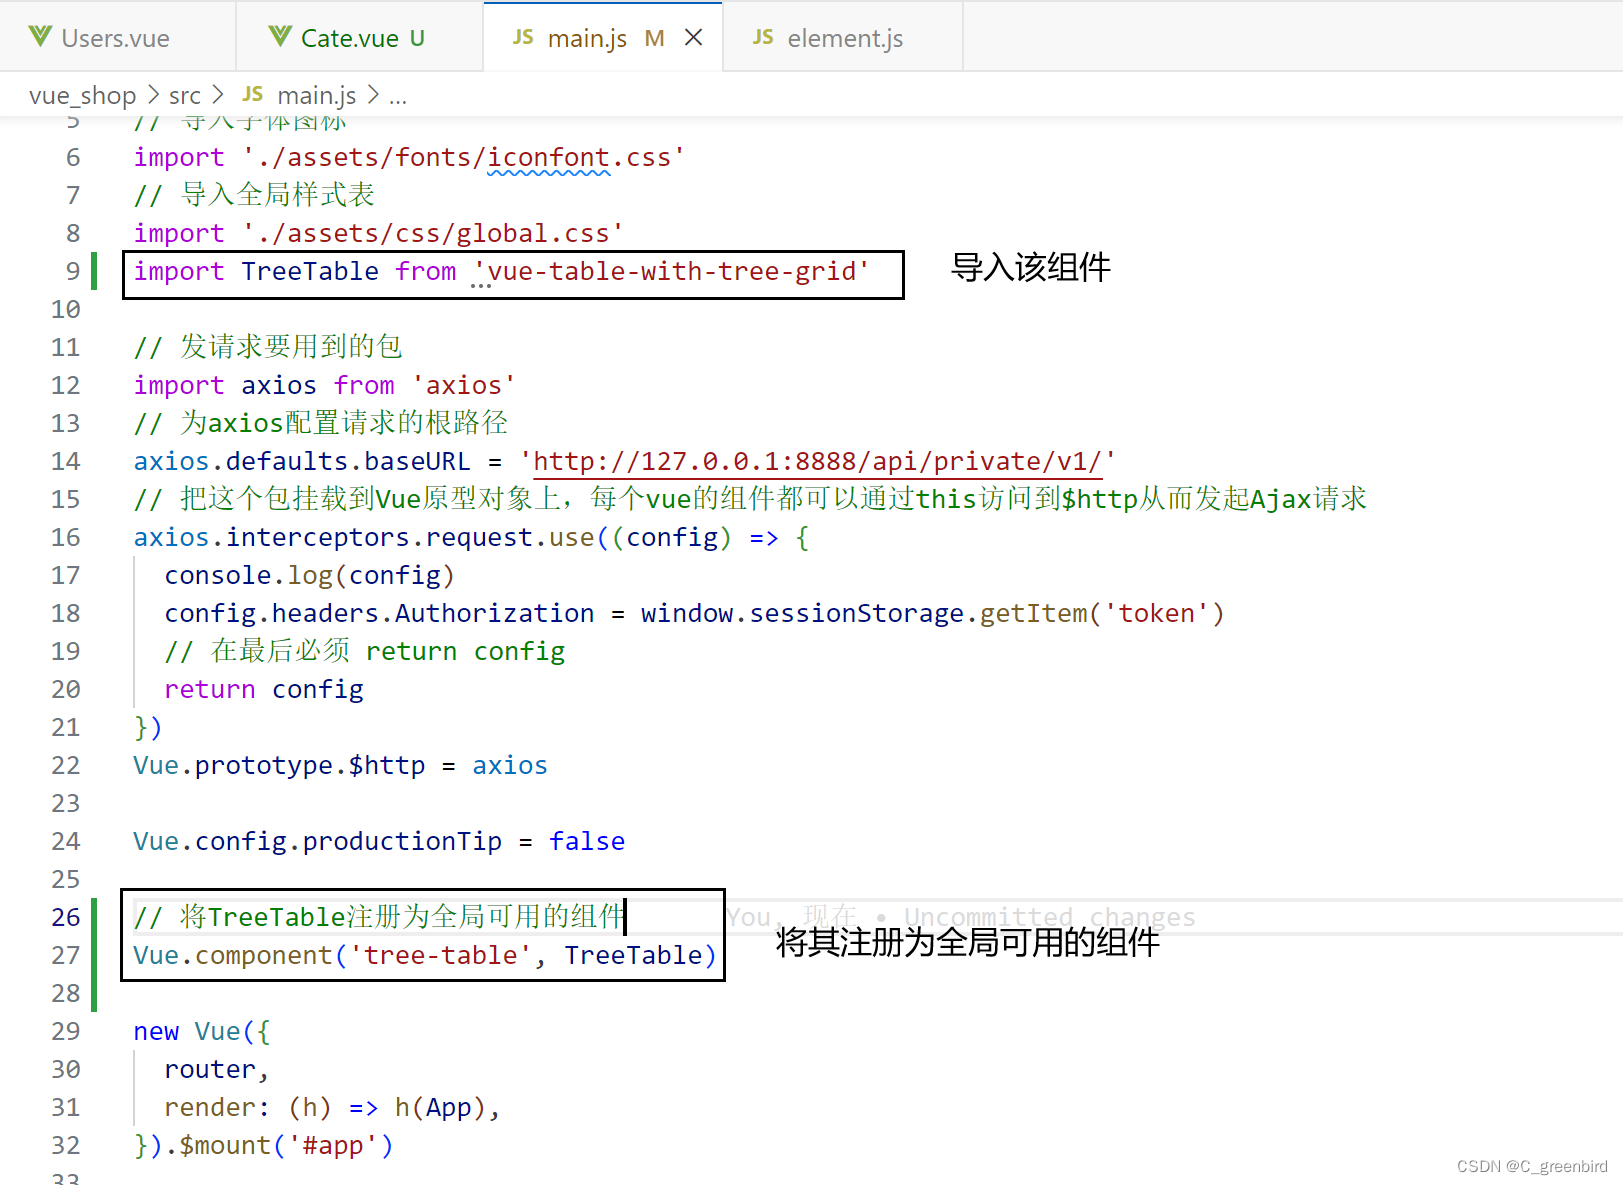Click 'vue-table-with-tree-grid' string

[671, 271]
